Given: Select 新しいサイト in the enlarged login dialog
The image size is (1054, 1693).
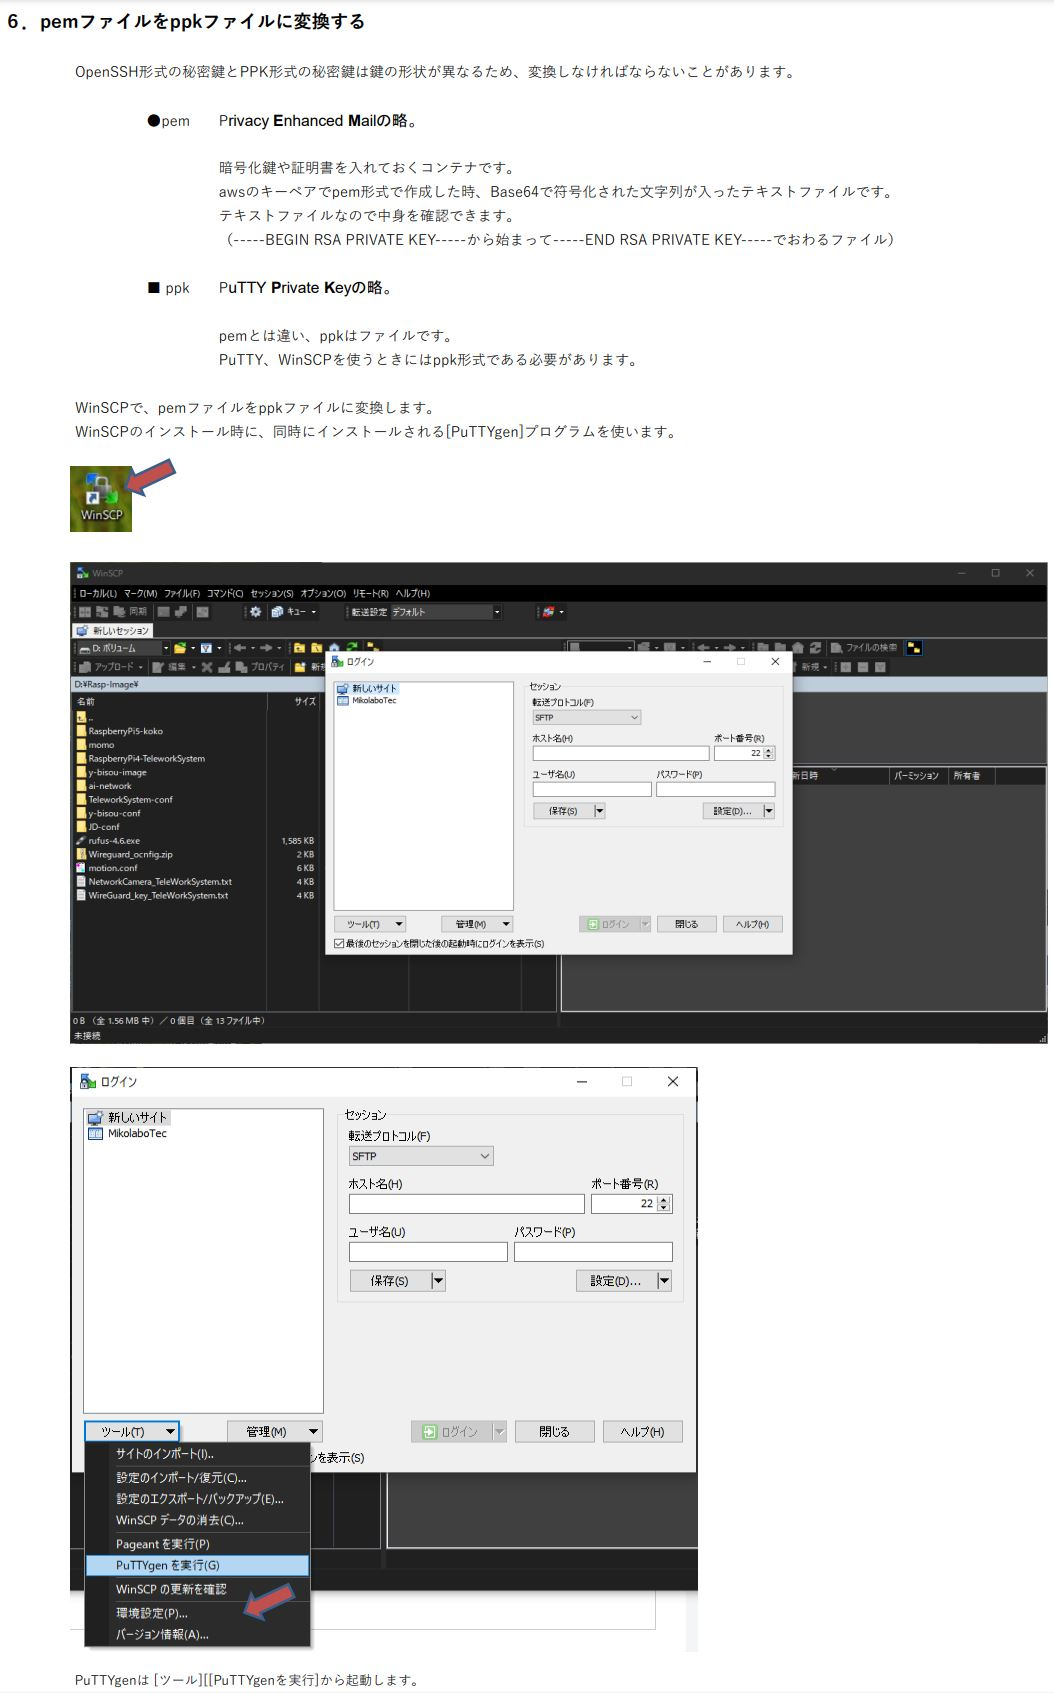Looking at the screenshot, I should 128,1117.
